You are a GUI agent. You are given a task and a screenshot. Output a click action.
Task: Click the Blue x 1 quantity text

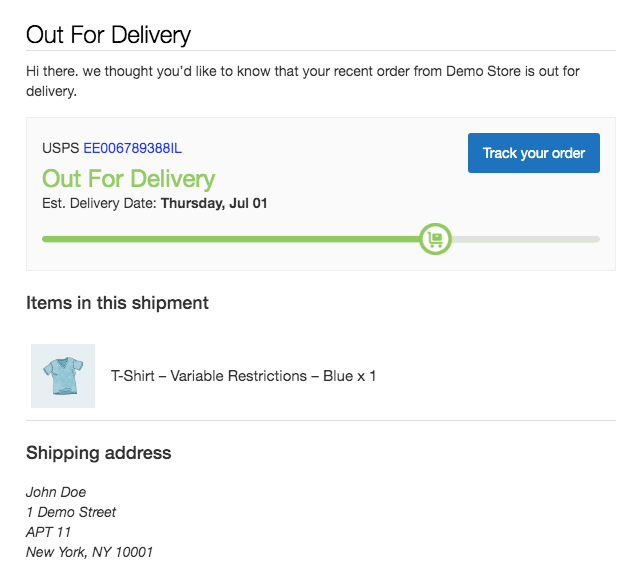(349, 376)
